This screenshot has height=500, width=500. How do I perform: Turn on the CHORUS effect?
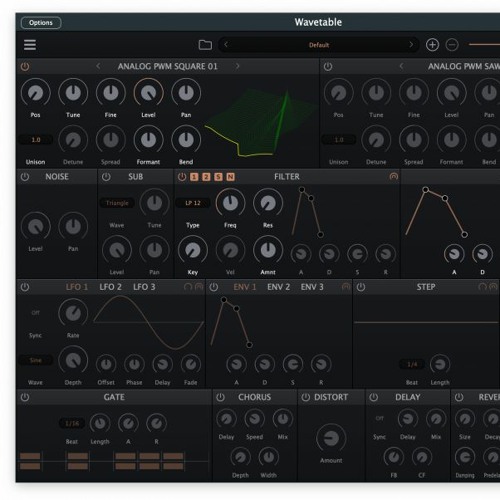[x=220, y=397]
